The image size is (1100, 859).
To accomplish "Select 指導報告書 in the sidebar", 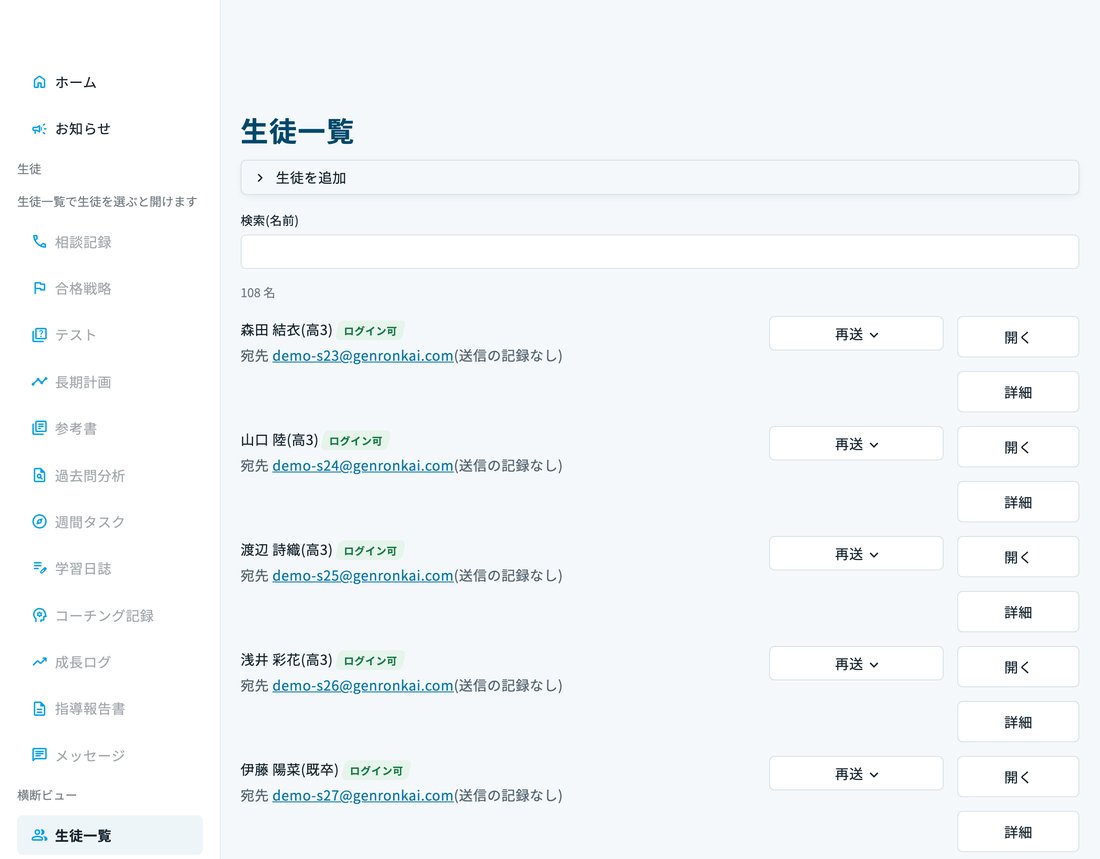I will 110,708.
